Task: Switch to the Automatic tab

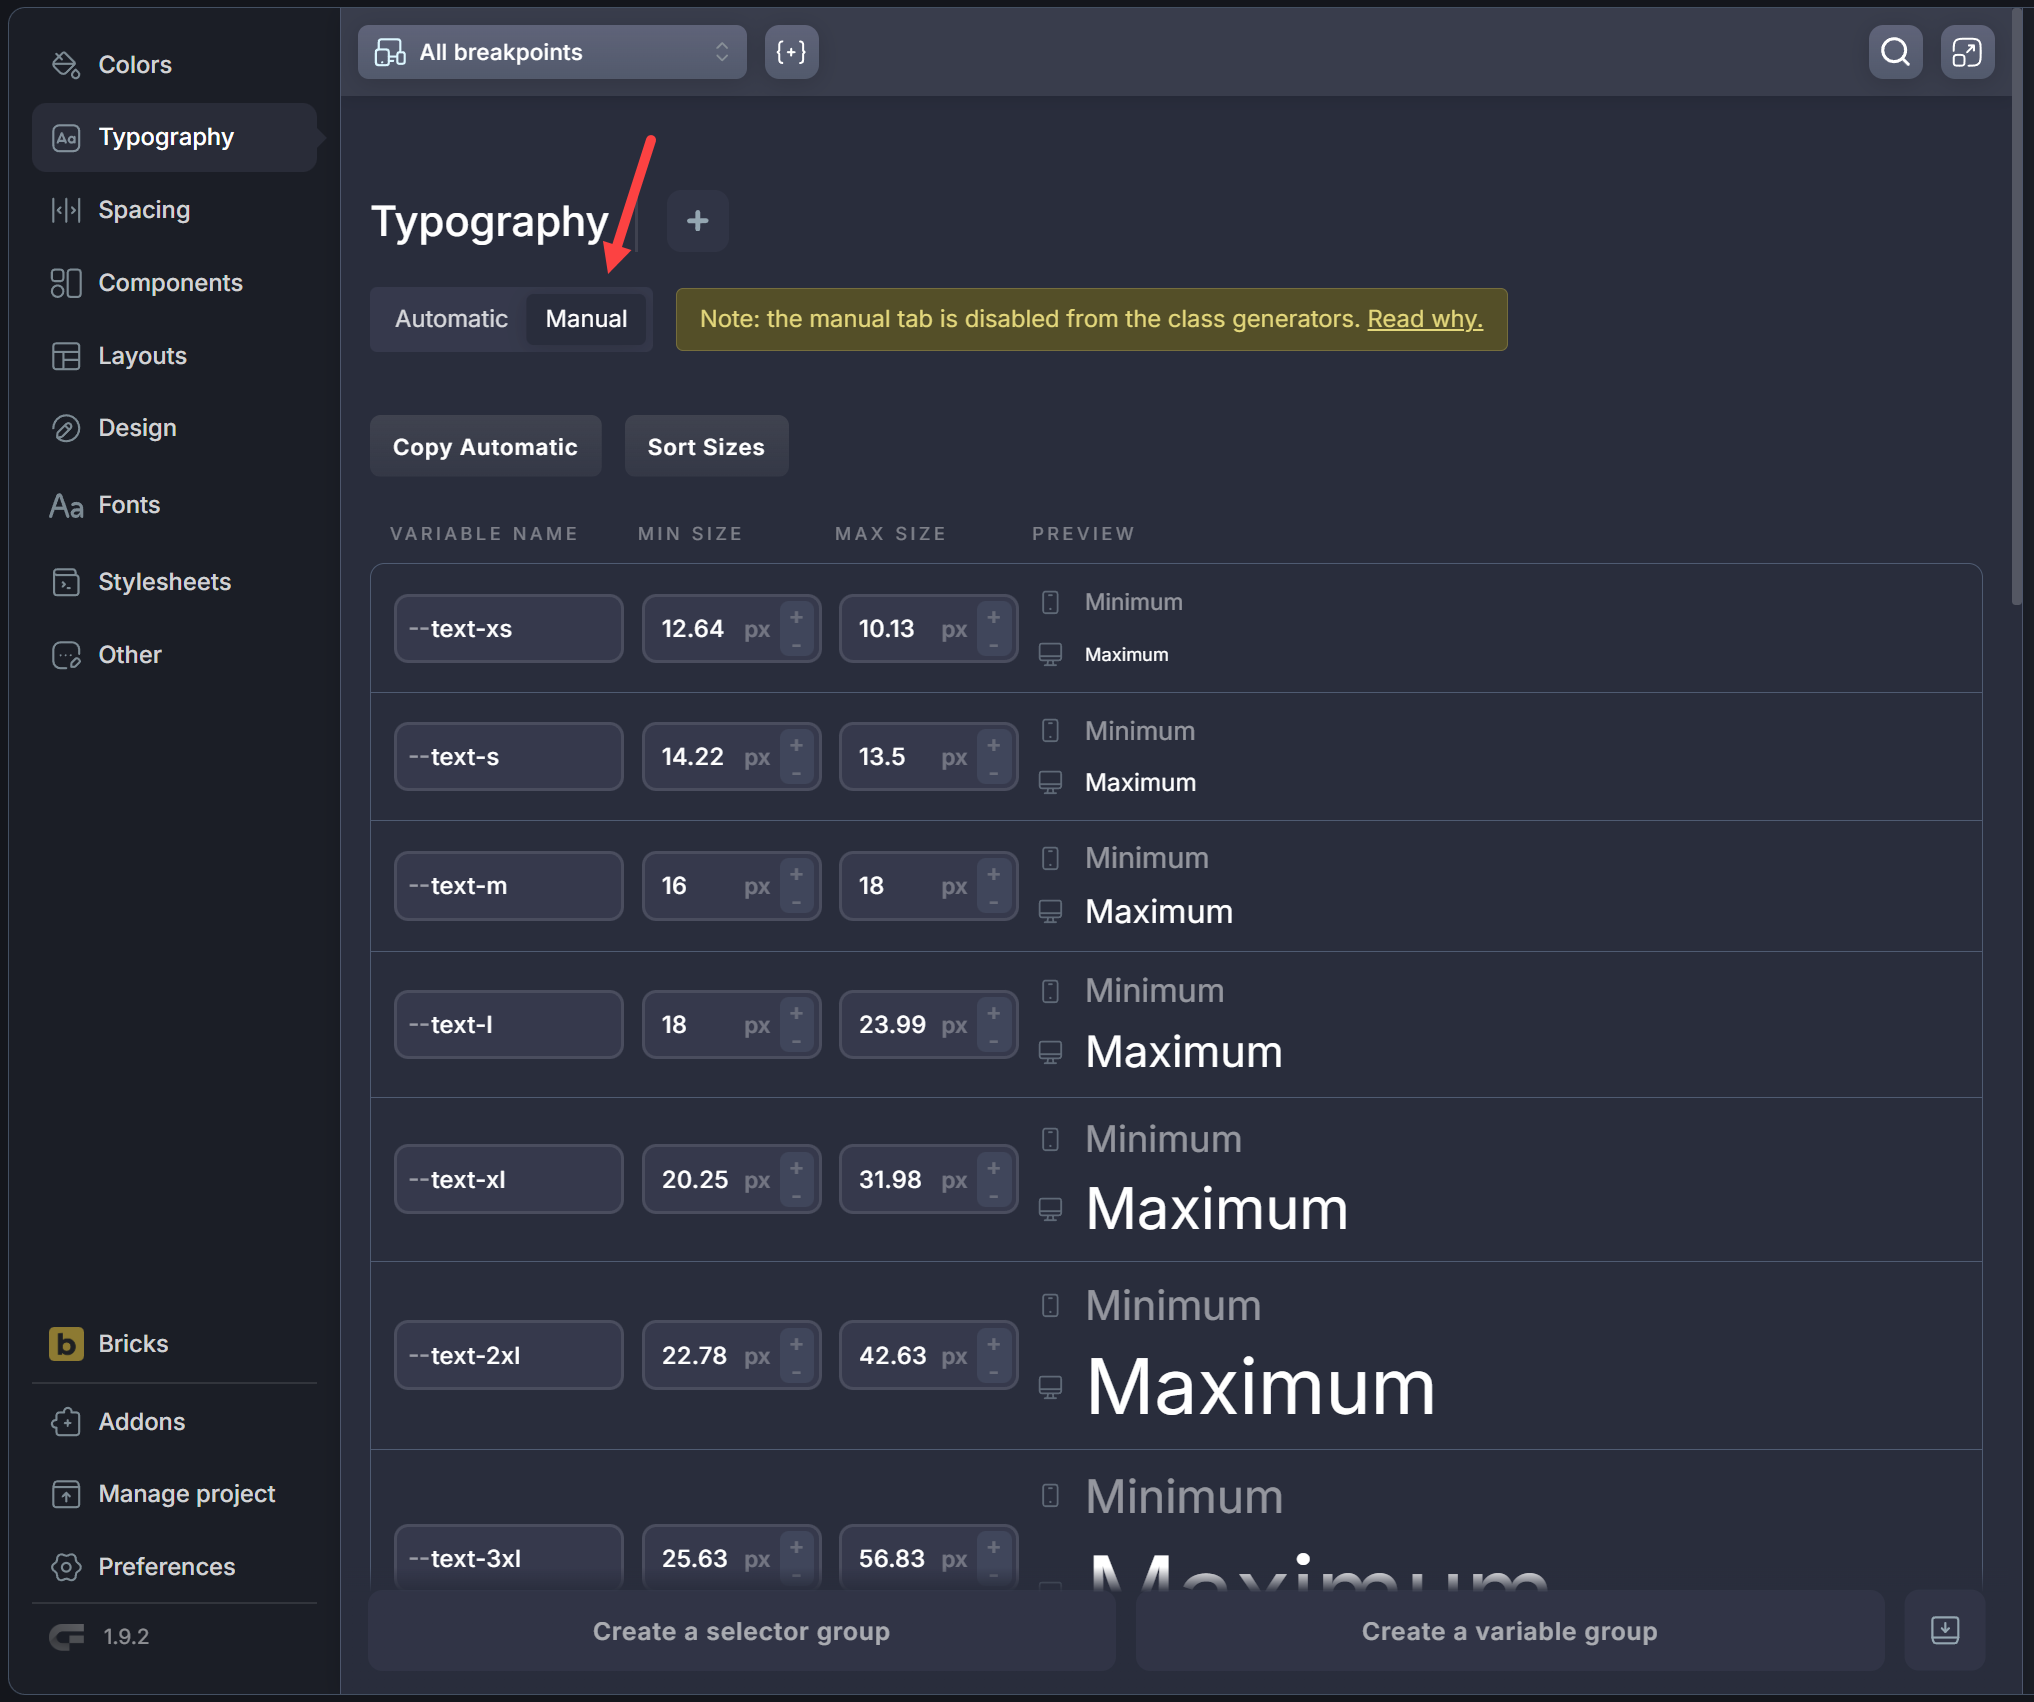Action: click(451, 319)
